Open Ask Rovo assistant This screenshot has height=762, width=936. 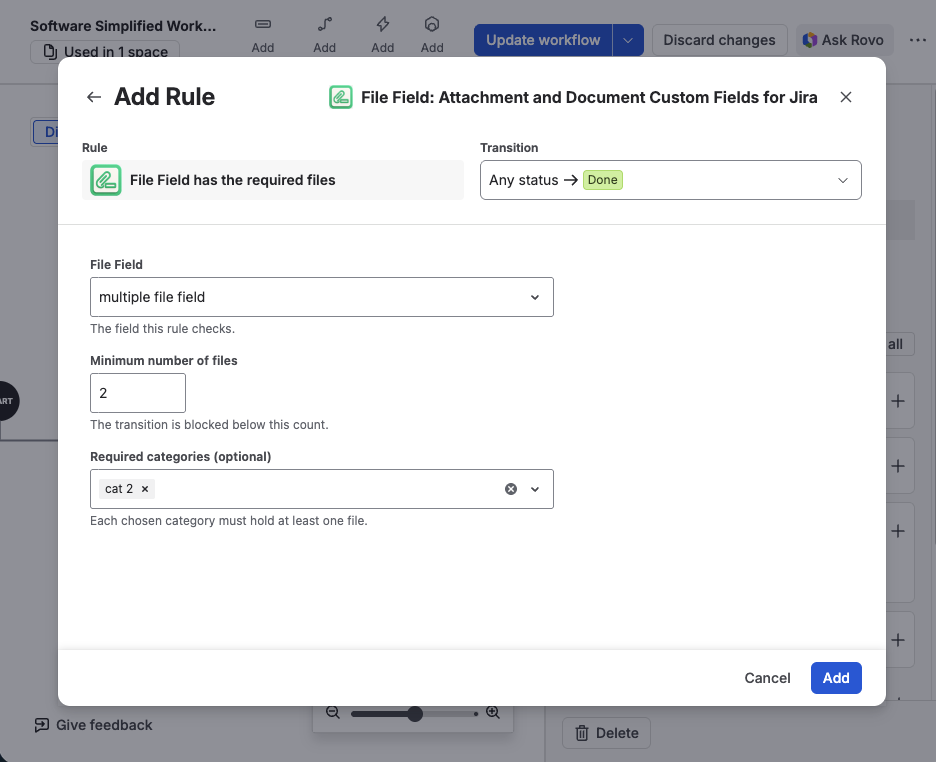pyautogui.click(x=844, y=40)
